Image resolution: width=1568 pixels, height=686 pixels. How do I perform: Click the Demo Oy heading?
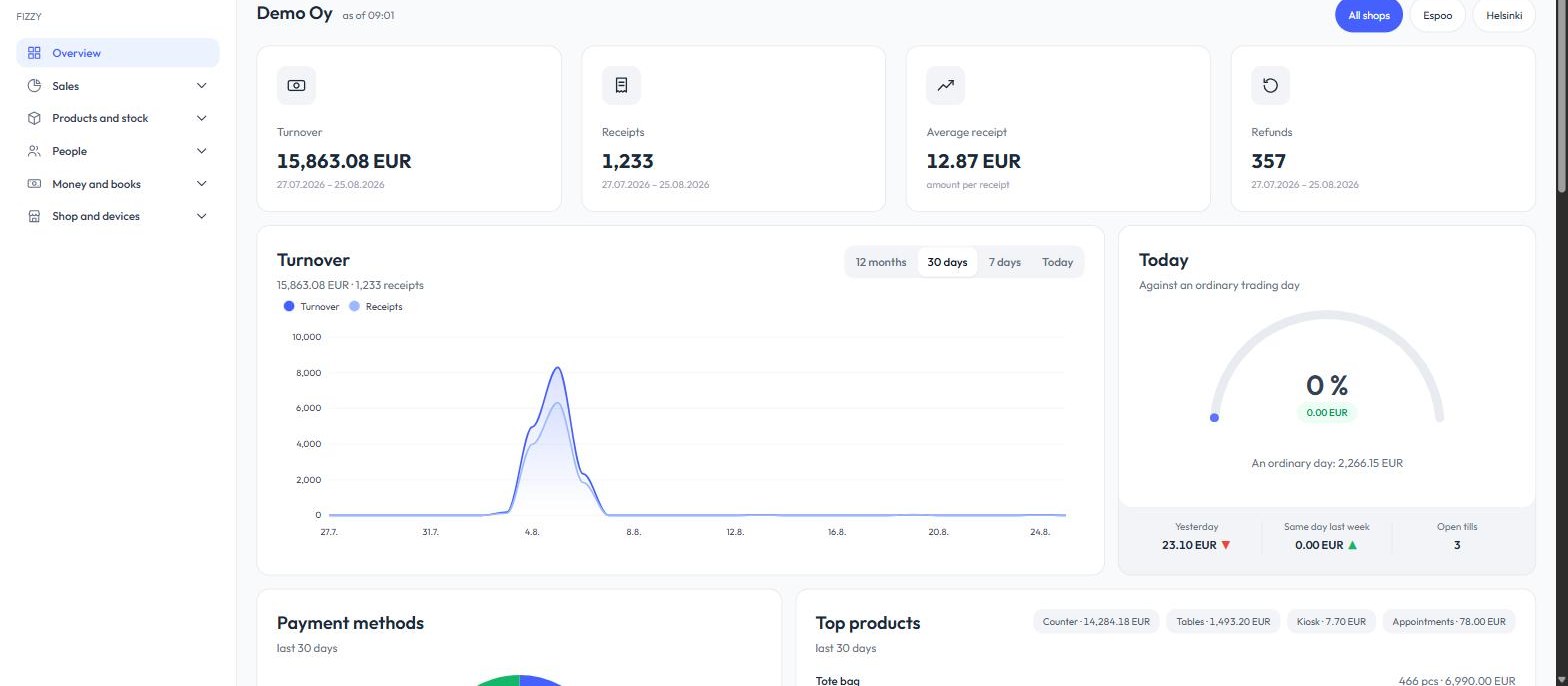tap(294, 13)
